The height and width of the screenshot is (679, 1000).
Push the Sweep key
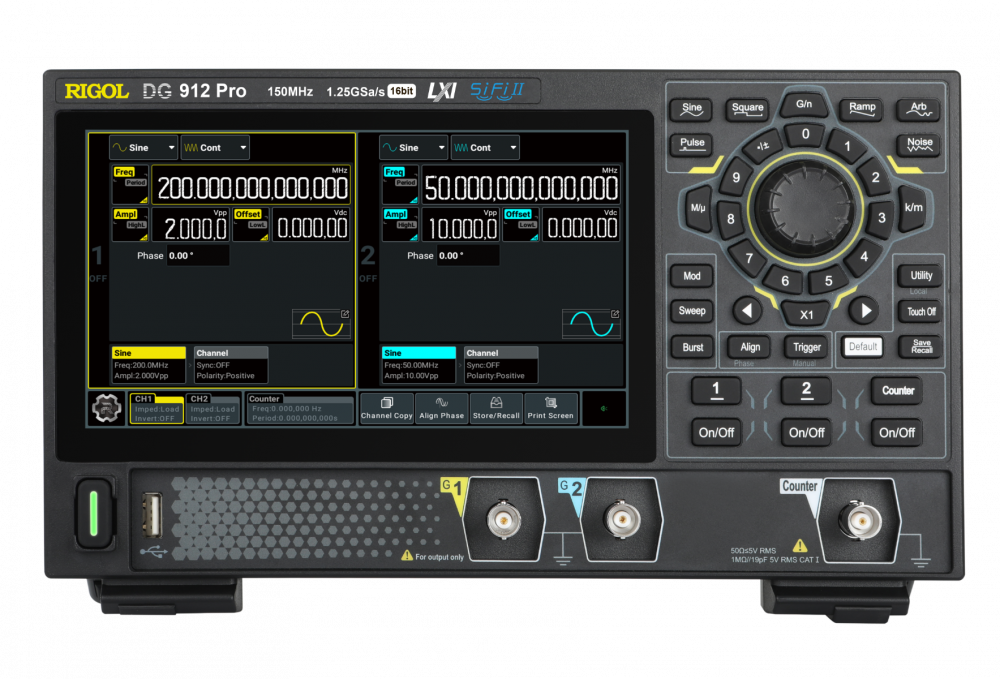[692, 311]
